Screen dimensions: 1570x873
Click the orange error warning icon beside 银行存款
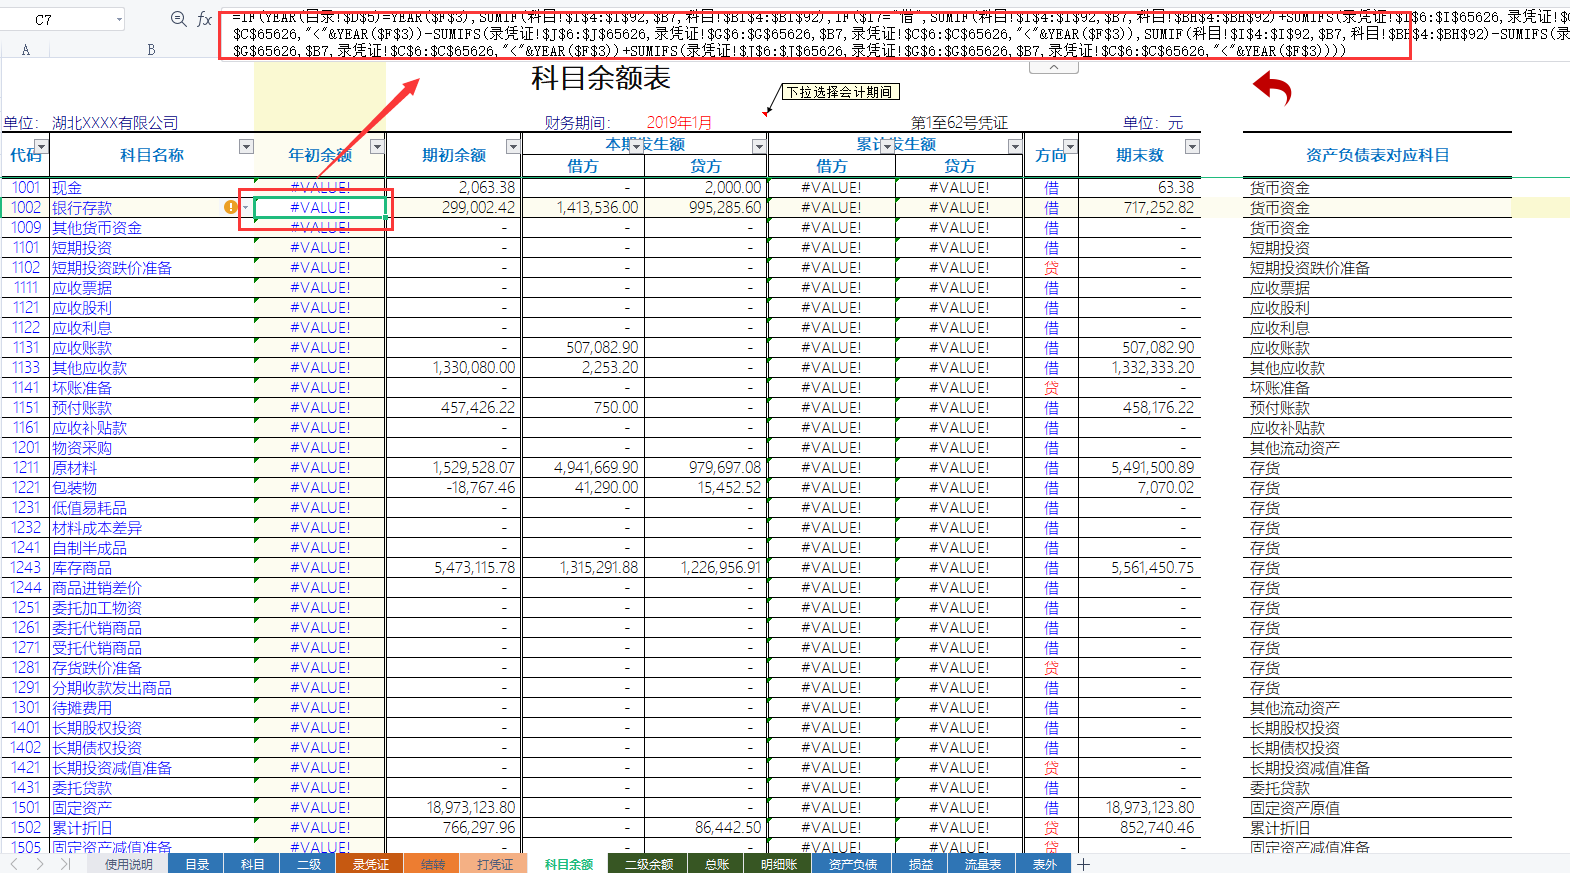click(x=231, y=207)
